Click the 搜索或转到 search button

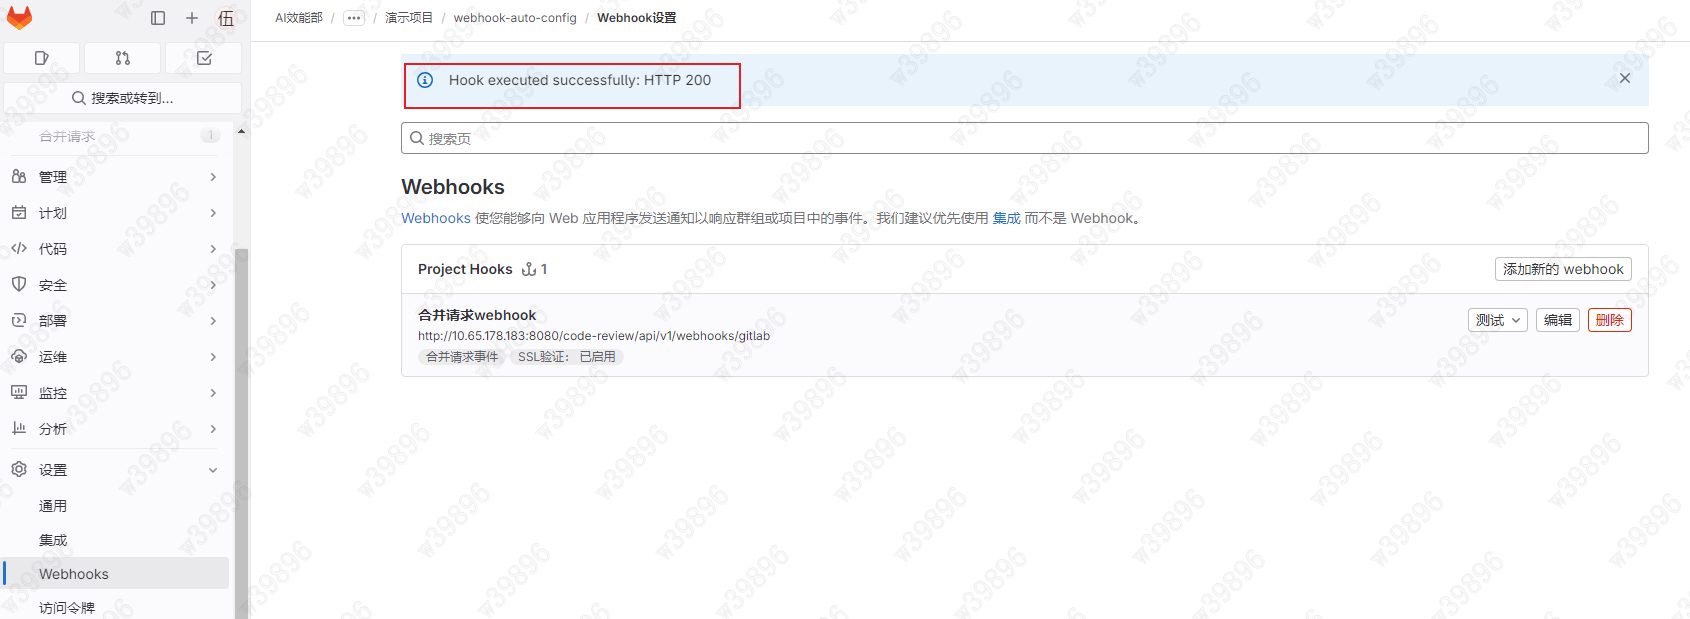122,98
